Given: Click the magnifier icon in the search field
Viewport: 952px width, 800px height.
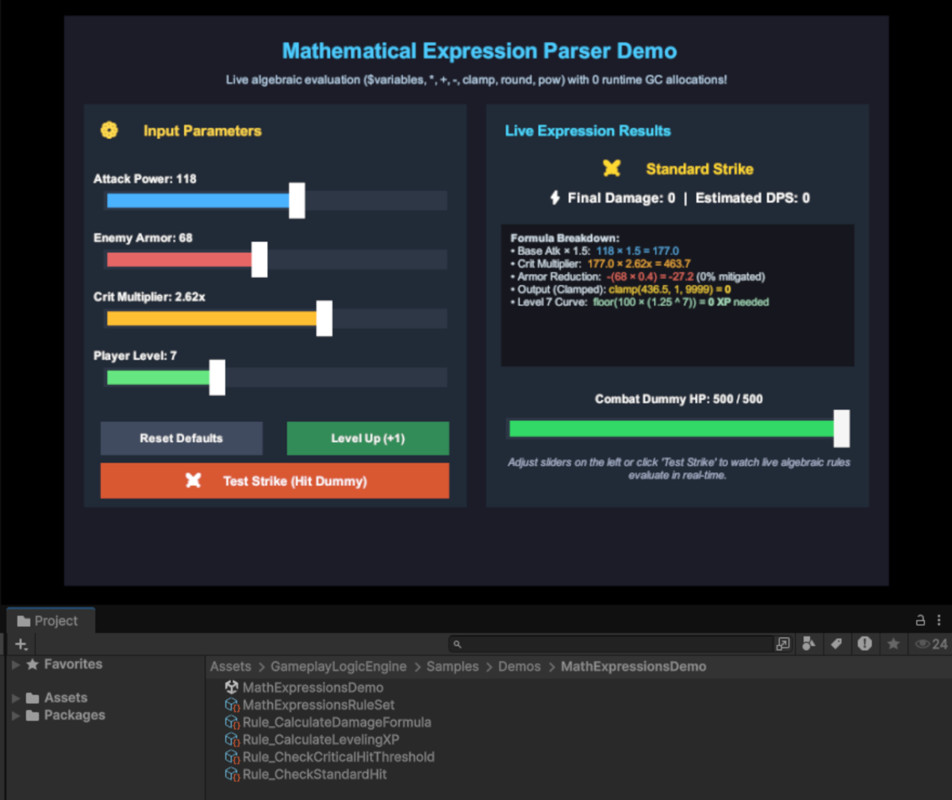Looking at the screenshot, I should click(x=457, y=644).
